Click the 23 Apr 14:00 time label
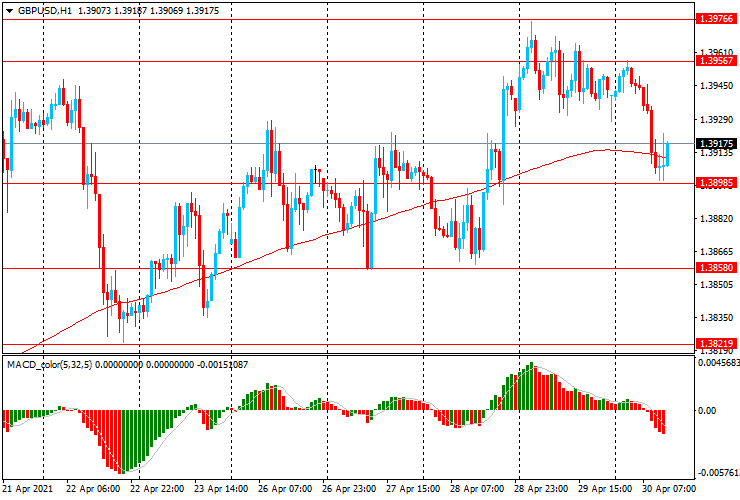Viewport: 740px width, 500px height. coord(220,490)
